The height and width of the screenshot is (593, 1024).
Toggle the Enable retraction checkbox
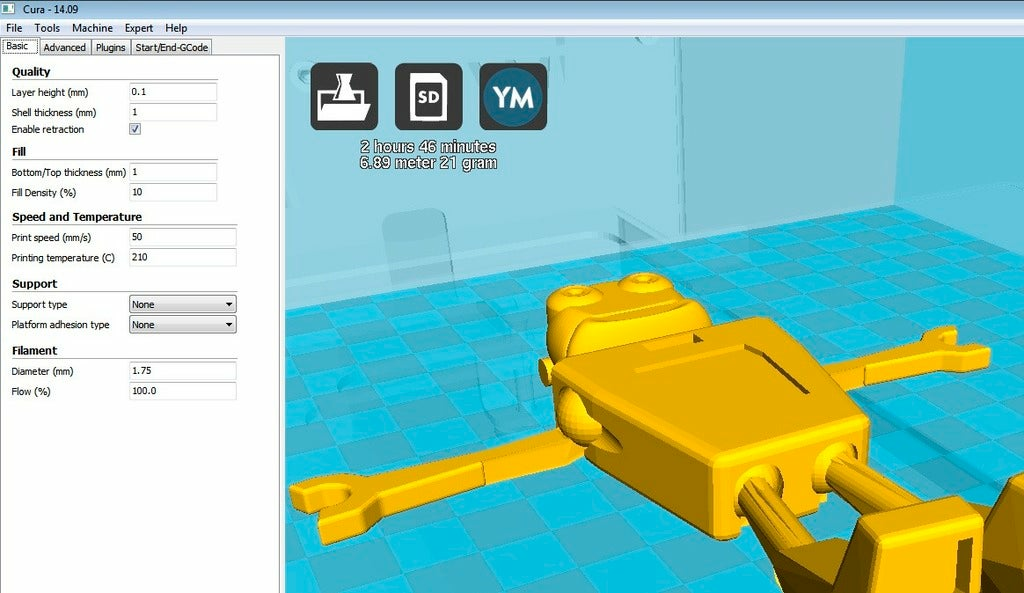pyautogui.click(x=134, y=128)
